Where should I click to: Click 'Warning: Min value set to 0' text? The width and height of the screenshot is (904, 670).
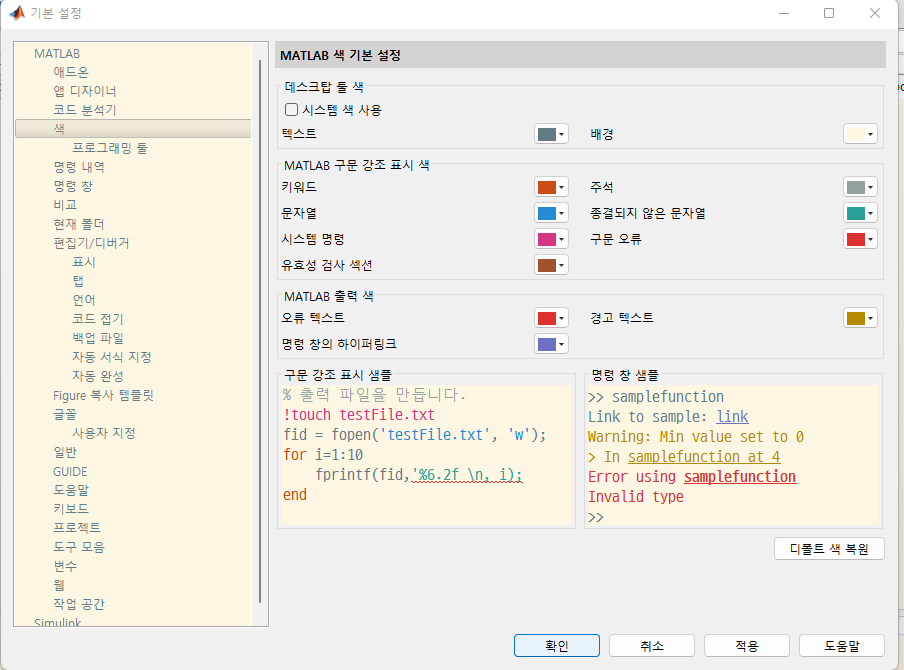point(695,436)
